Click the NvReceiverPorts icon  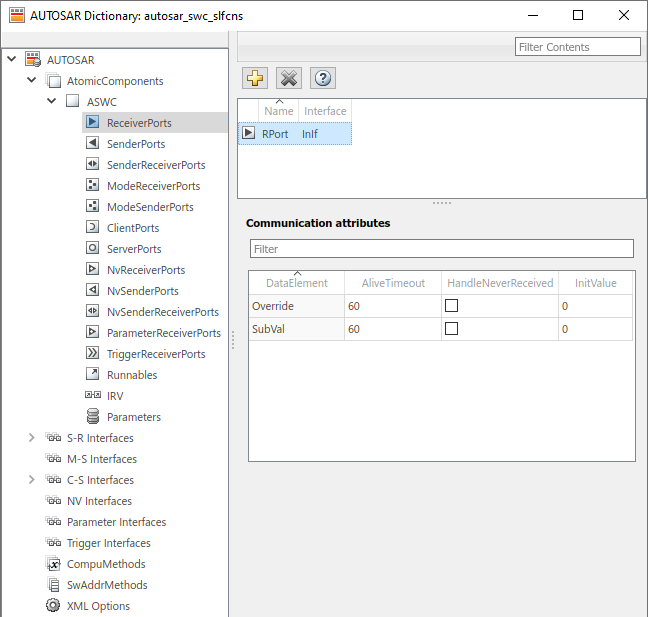pos(93,269)
